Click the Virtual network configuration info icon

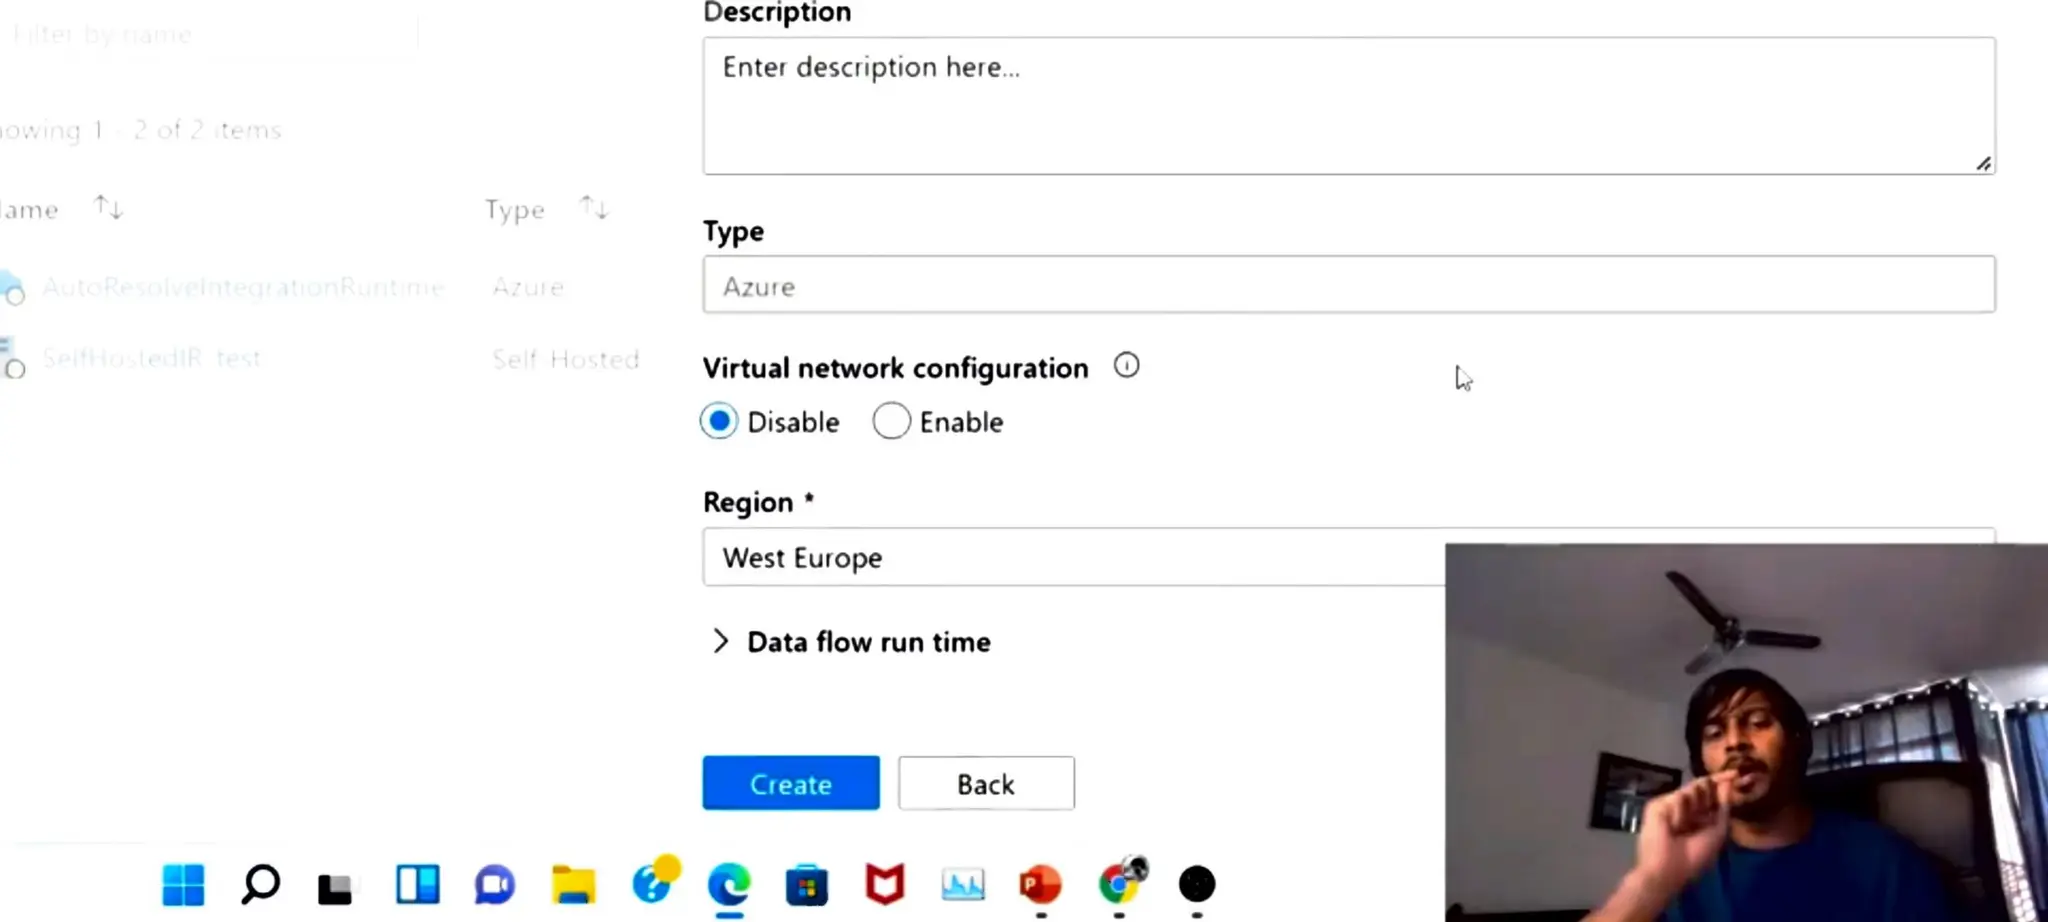tap(1127, 366)
